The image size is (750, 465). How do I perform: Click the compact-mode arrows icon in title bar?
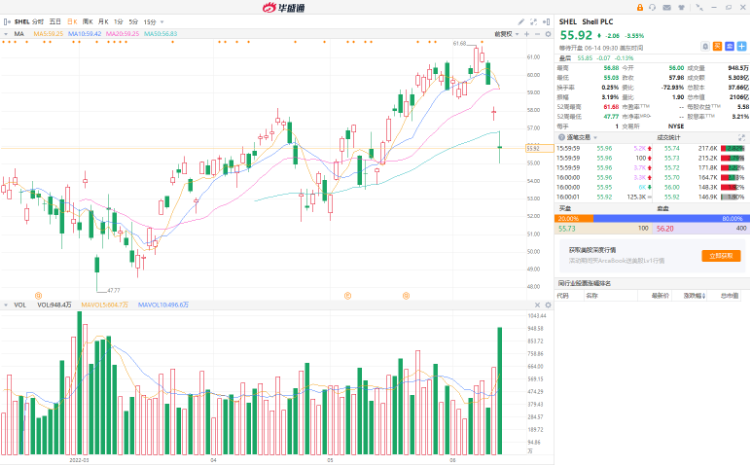click(x=699, y=8)
